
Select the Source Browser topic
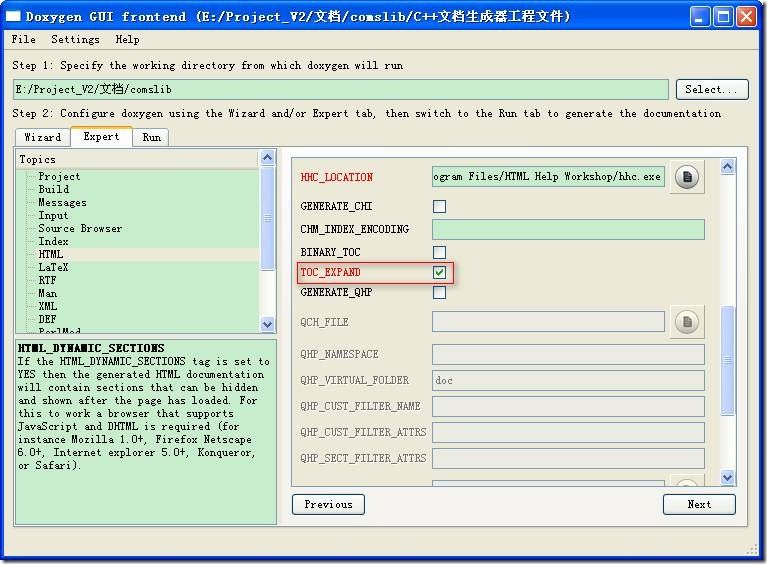click(80, 228)
